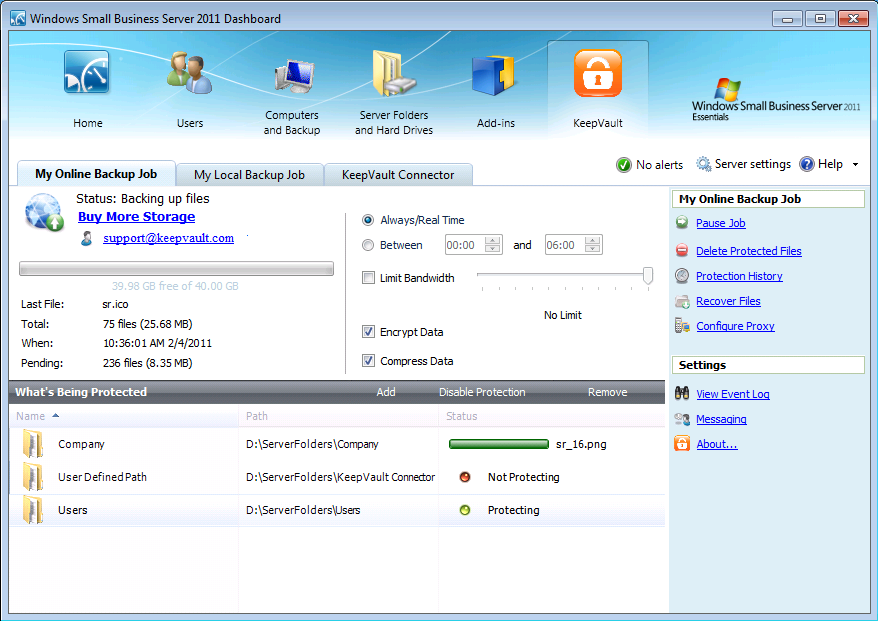Open the KeepVault Connector tab

coord(398,175)
